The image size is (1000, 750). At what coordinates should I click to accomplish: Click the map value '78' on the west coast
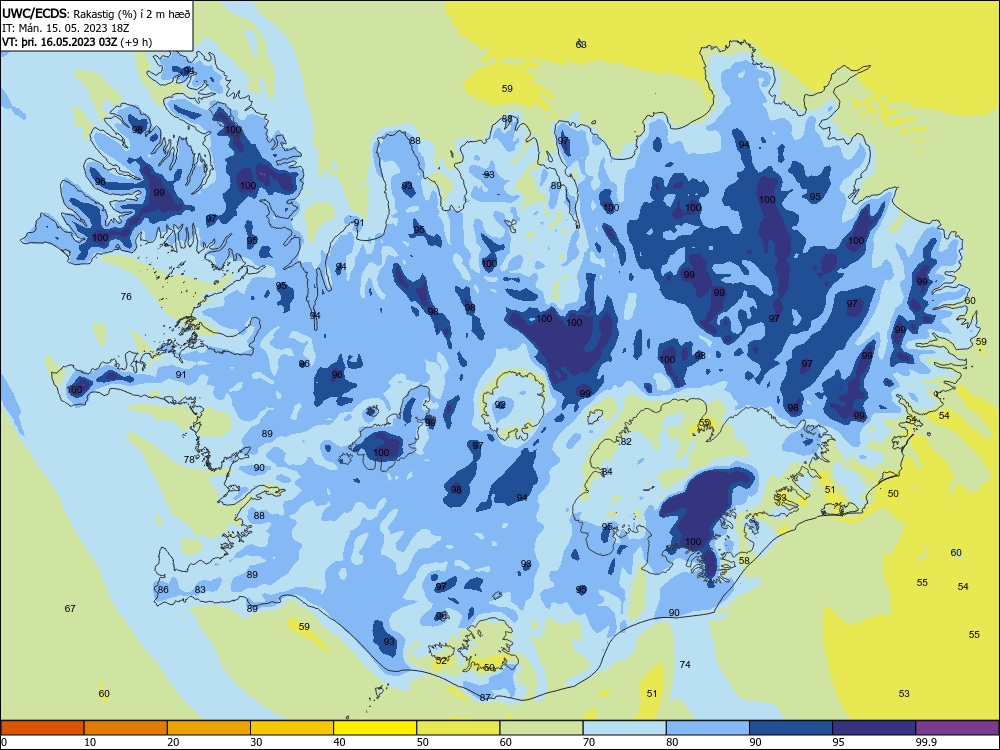[189, 460]
